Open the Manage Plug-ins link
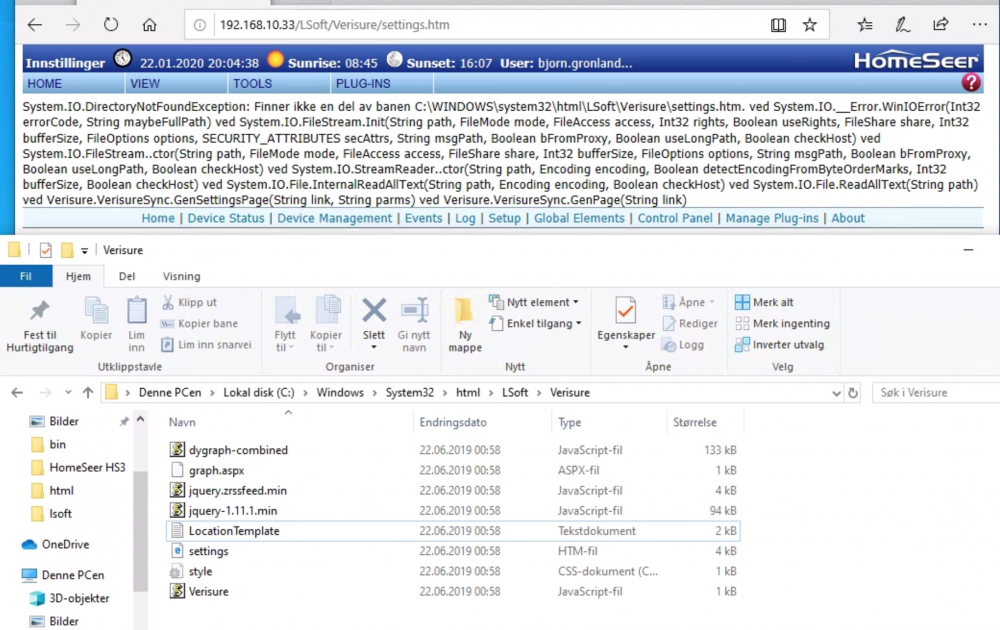The height and width of the screenshot is (630, 1000). click(771, 218)
